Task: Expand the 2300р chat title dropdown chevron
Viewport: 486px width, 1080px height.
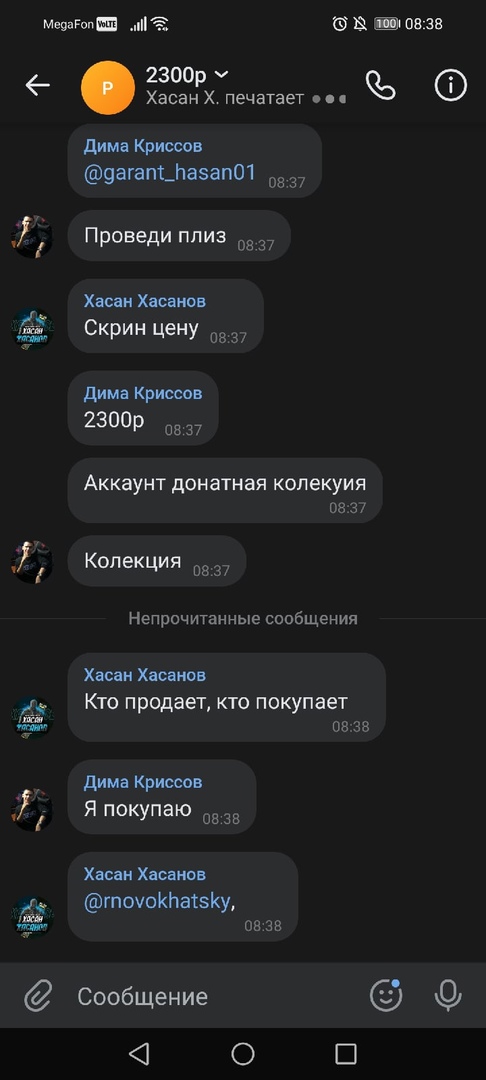Action: click(222, 74)
